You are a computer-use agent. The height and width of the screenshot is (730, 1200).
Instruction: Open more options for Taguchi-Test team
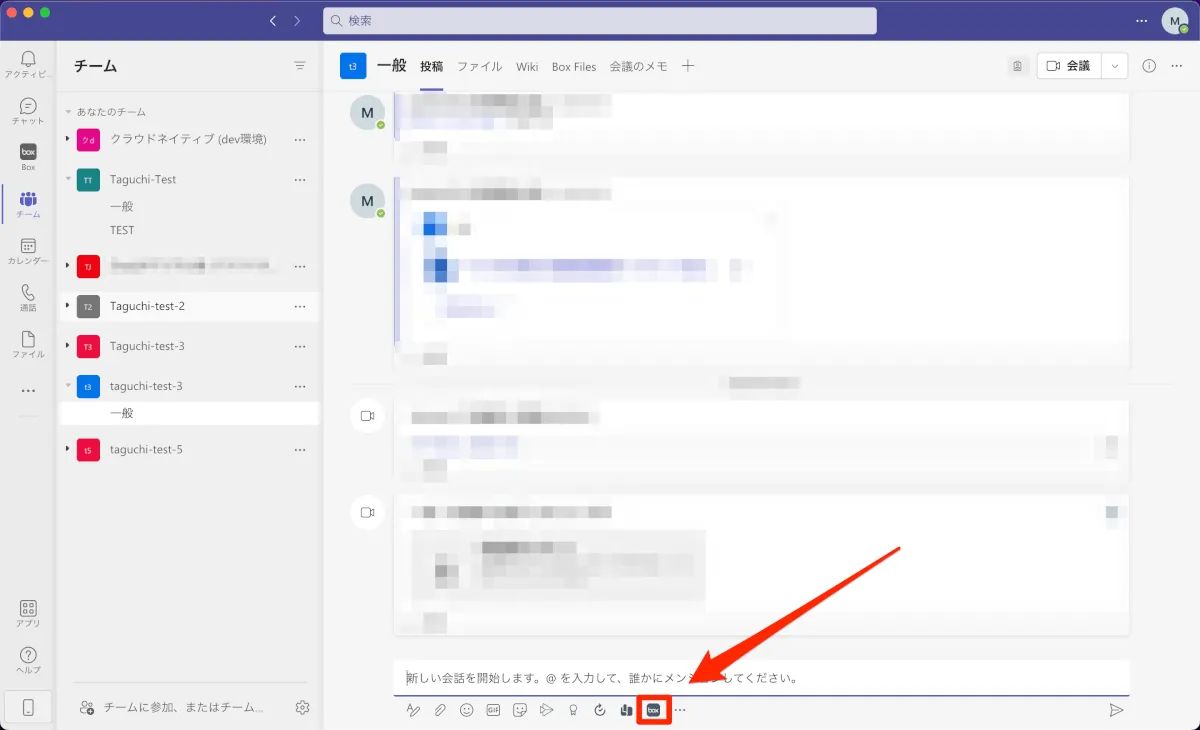300,180
